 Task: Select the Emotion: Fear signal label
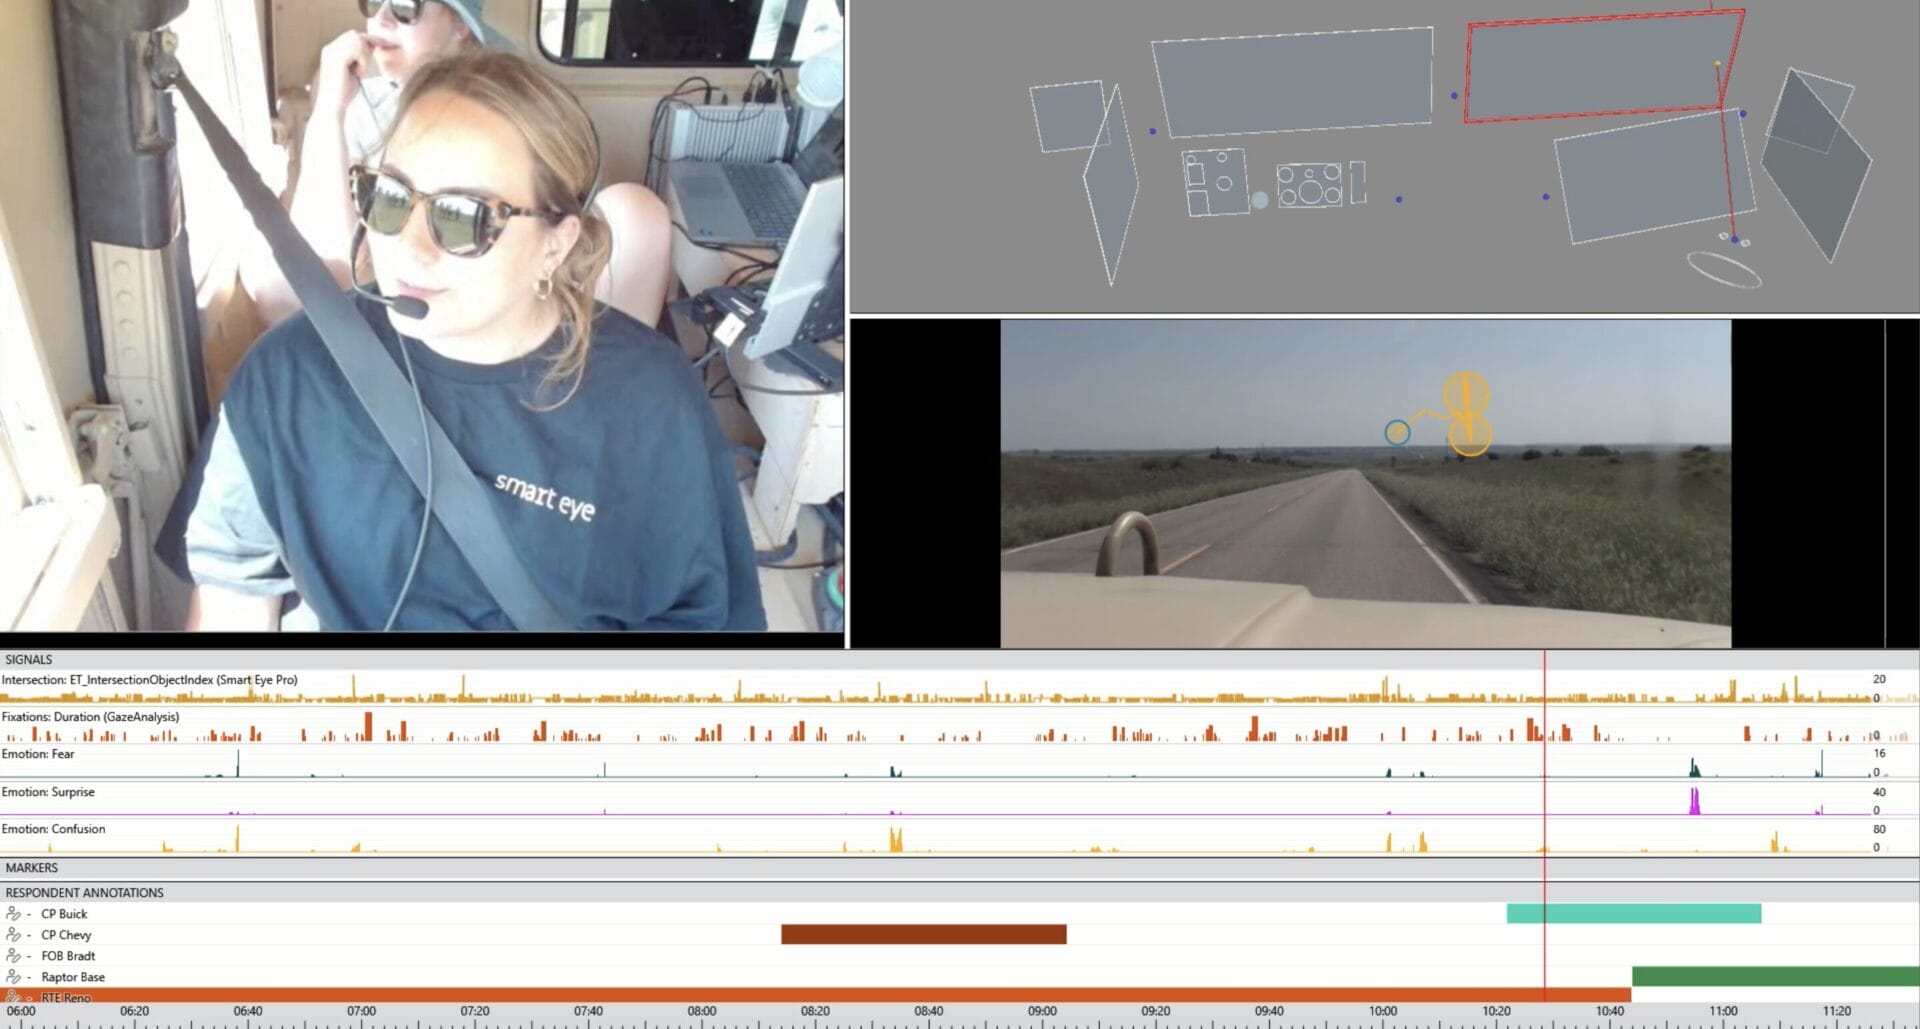pyautogui.click(x=37, y=754)
